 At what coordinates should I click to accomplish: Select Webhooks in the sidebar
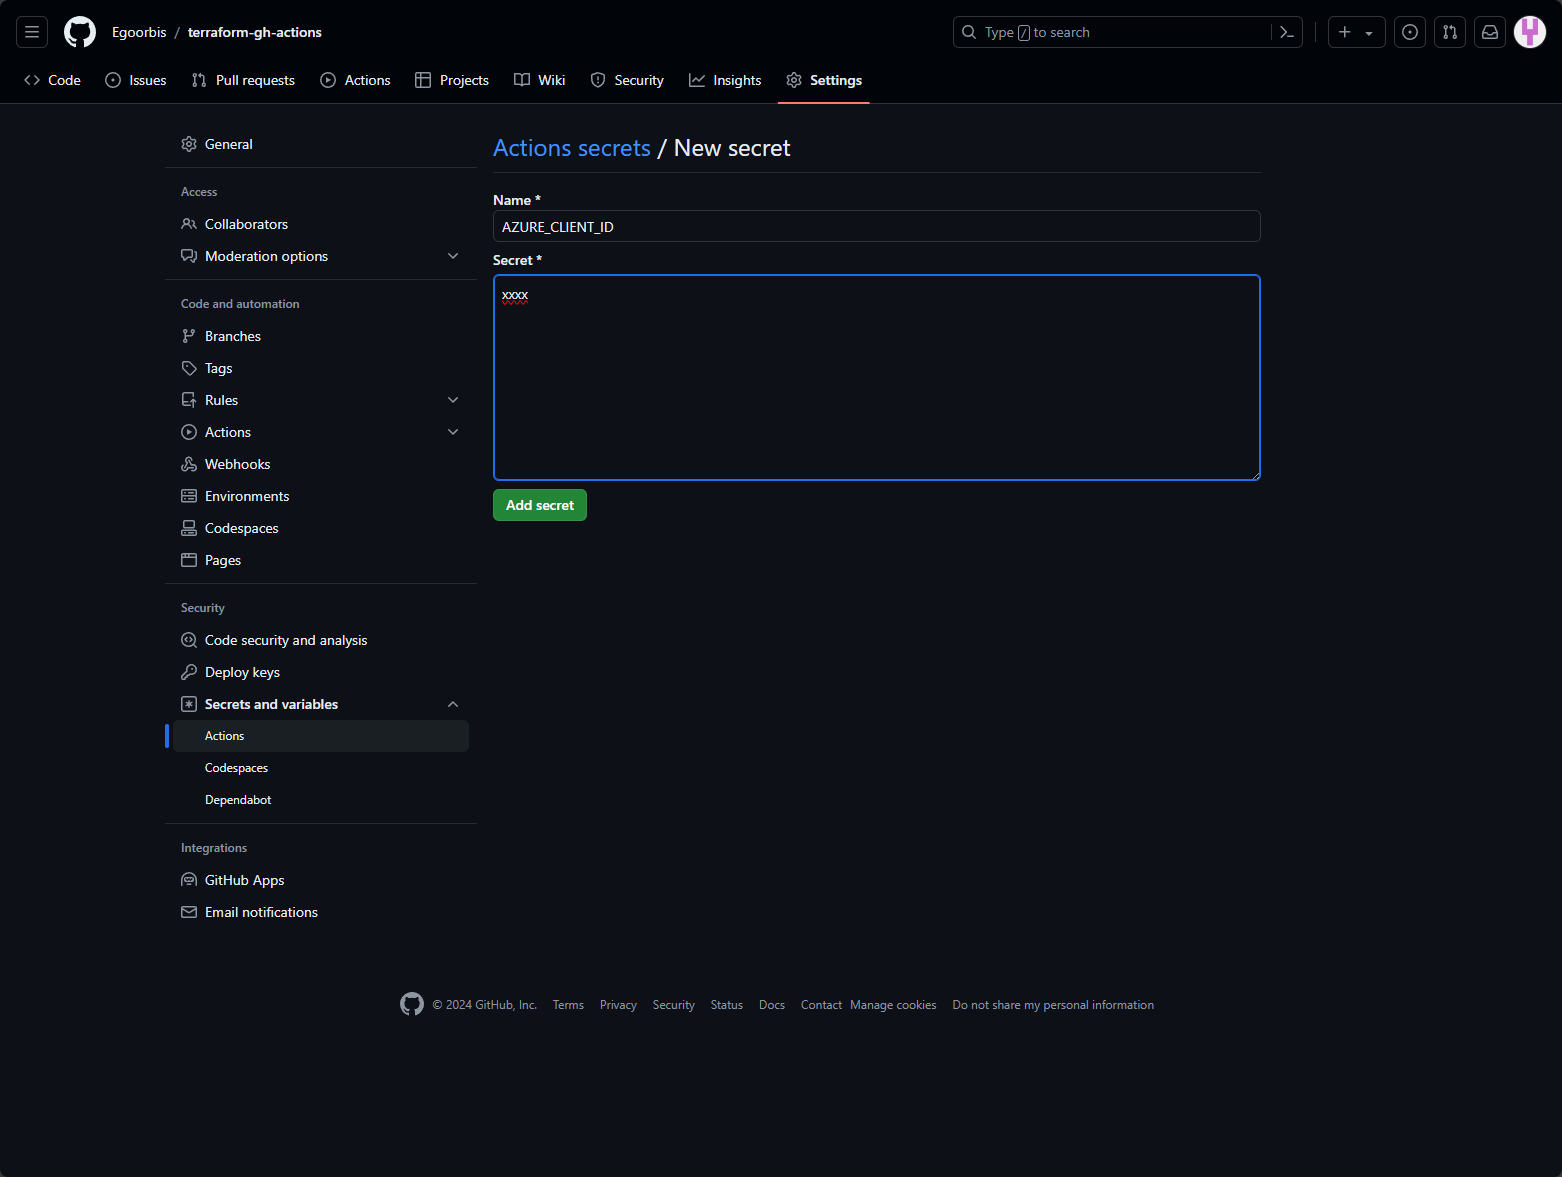tap(237, 464)
